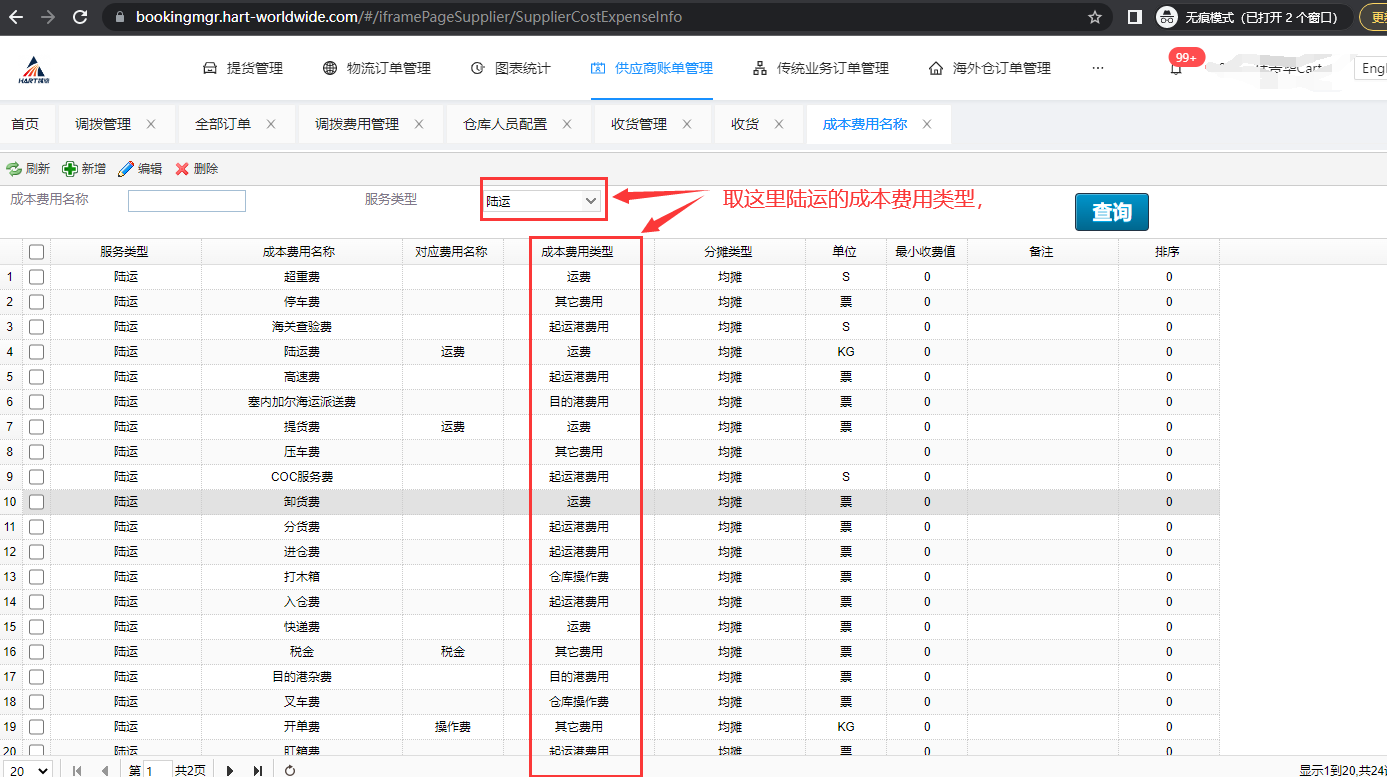Close the 收货管理 tab
Viewport: 1387px width, 777px height.
click(687, 124)
